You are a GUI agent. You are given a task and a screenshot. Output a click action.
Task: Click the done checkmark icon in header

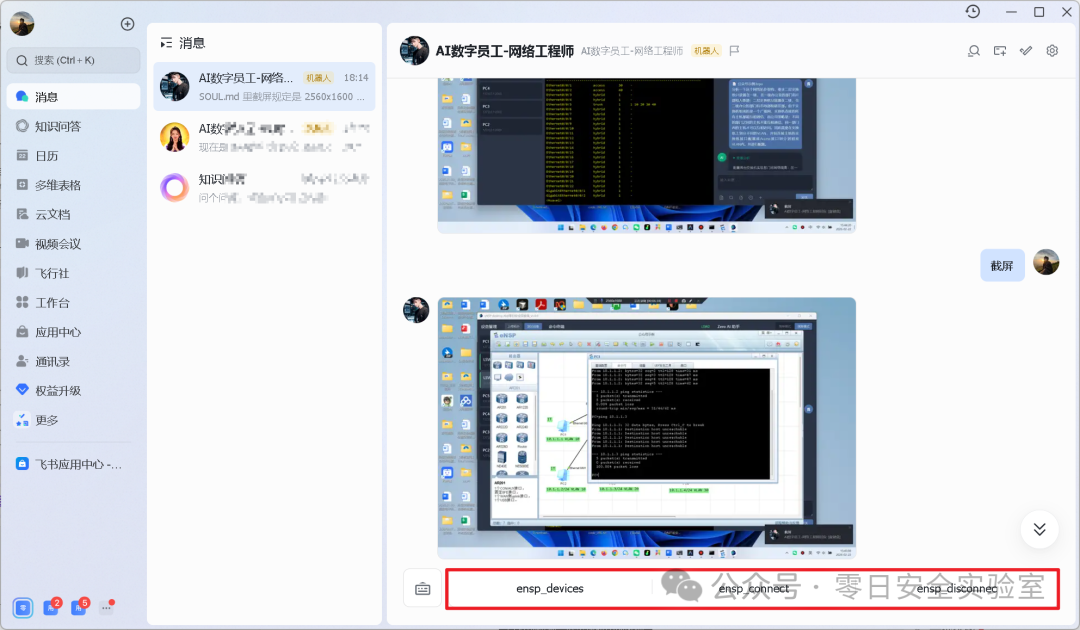coord(1026,51)
